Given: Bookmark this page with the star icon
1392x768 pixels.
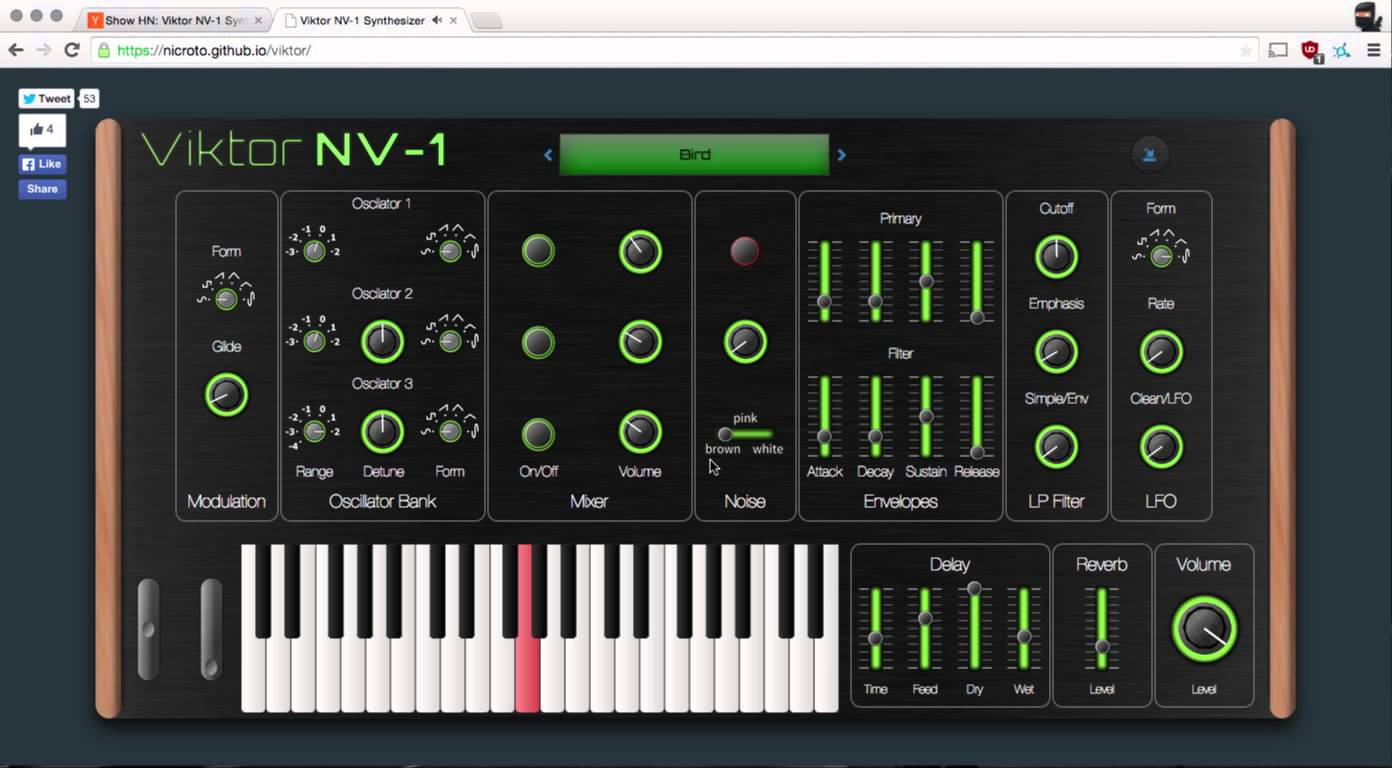Looking at the screenshot, I should [1246, 50].
